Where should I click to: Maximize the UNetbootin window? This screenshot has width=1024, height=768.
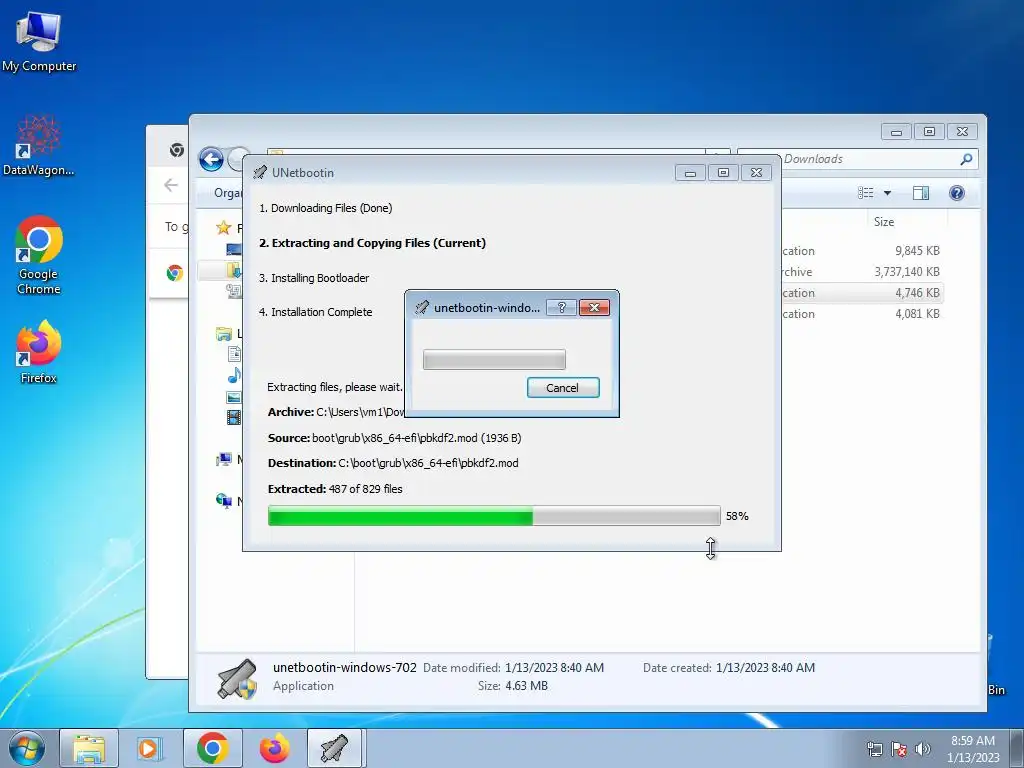(723, 172)
